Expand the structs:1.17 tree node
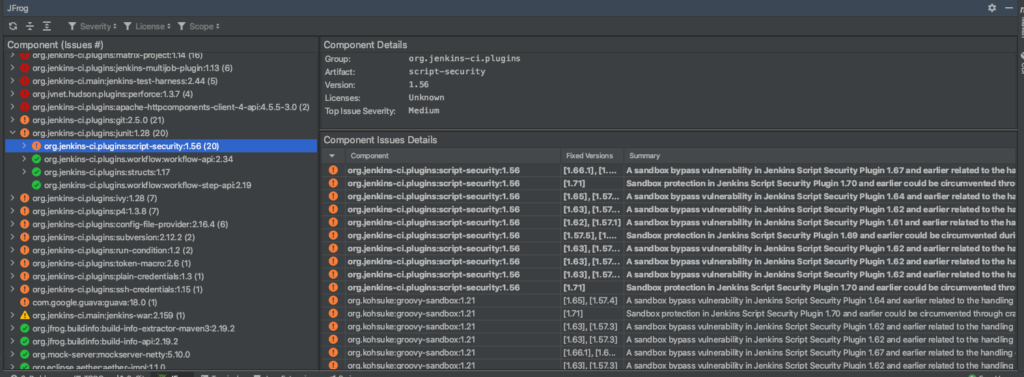Screen dimensions: 1024x377 click(x=24, y=172)
